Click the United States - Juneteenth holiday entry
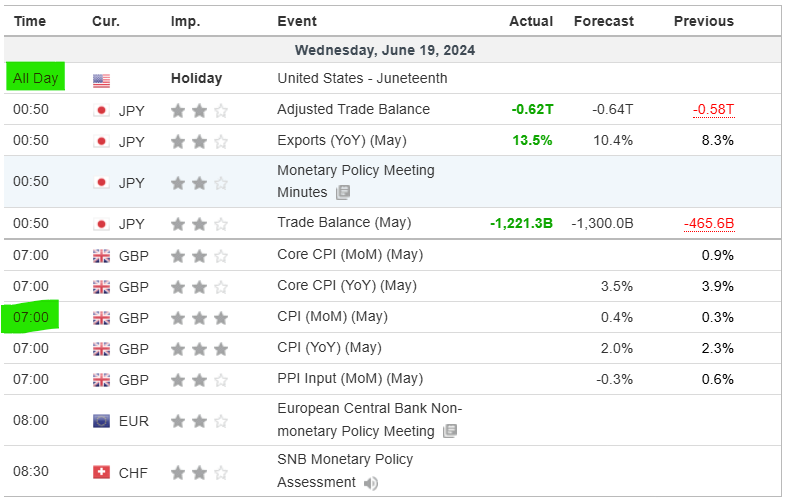789x503 pixels. point(362,79)
